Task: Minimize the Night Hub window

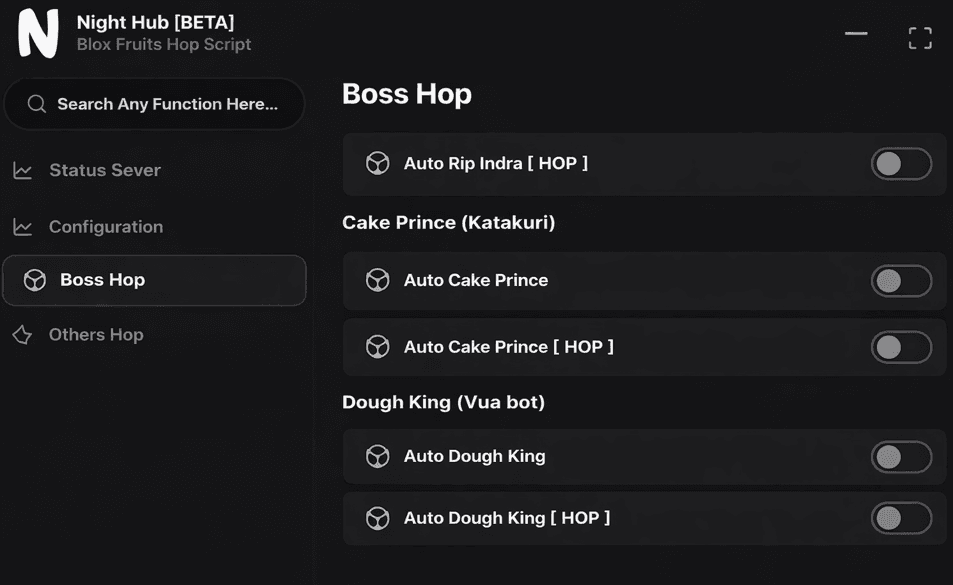Action: click(x=856, y=34)
